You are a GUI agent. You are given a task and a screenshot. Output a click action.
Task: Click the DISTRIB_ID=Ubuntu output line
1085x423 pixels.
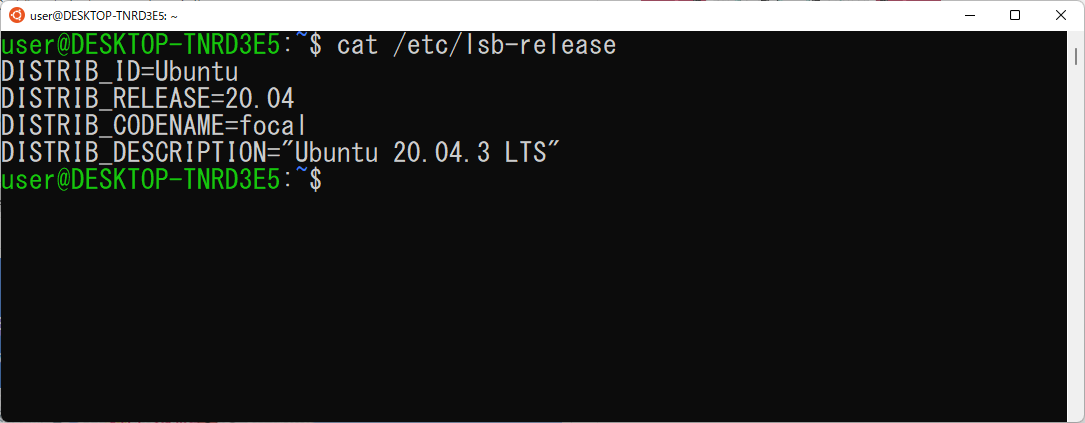coord(120,72)
